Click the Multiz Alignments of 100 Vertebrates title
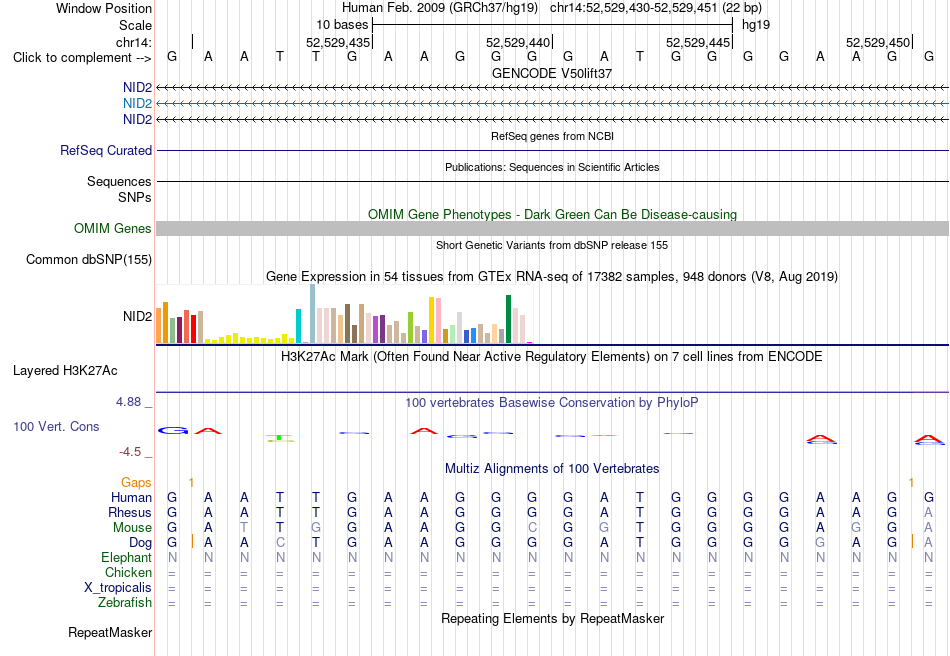This screenshot has width=950, height=656. 552,469
